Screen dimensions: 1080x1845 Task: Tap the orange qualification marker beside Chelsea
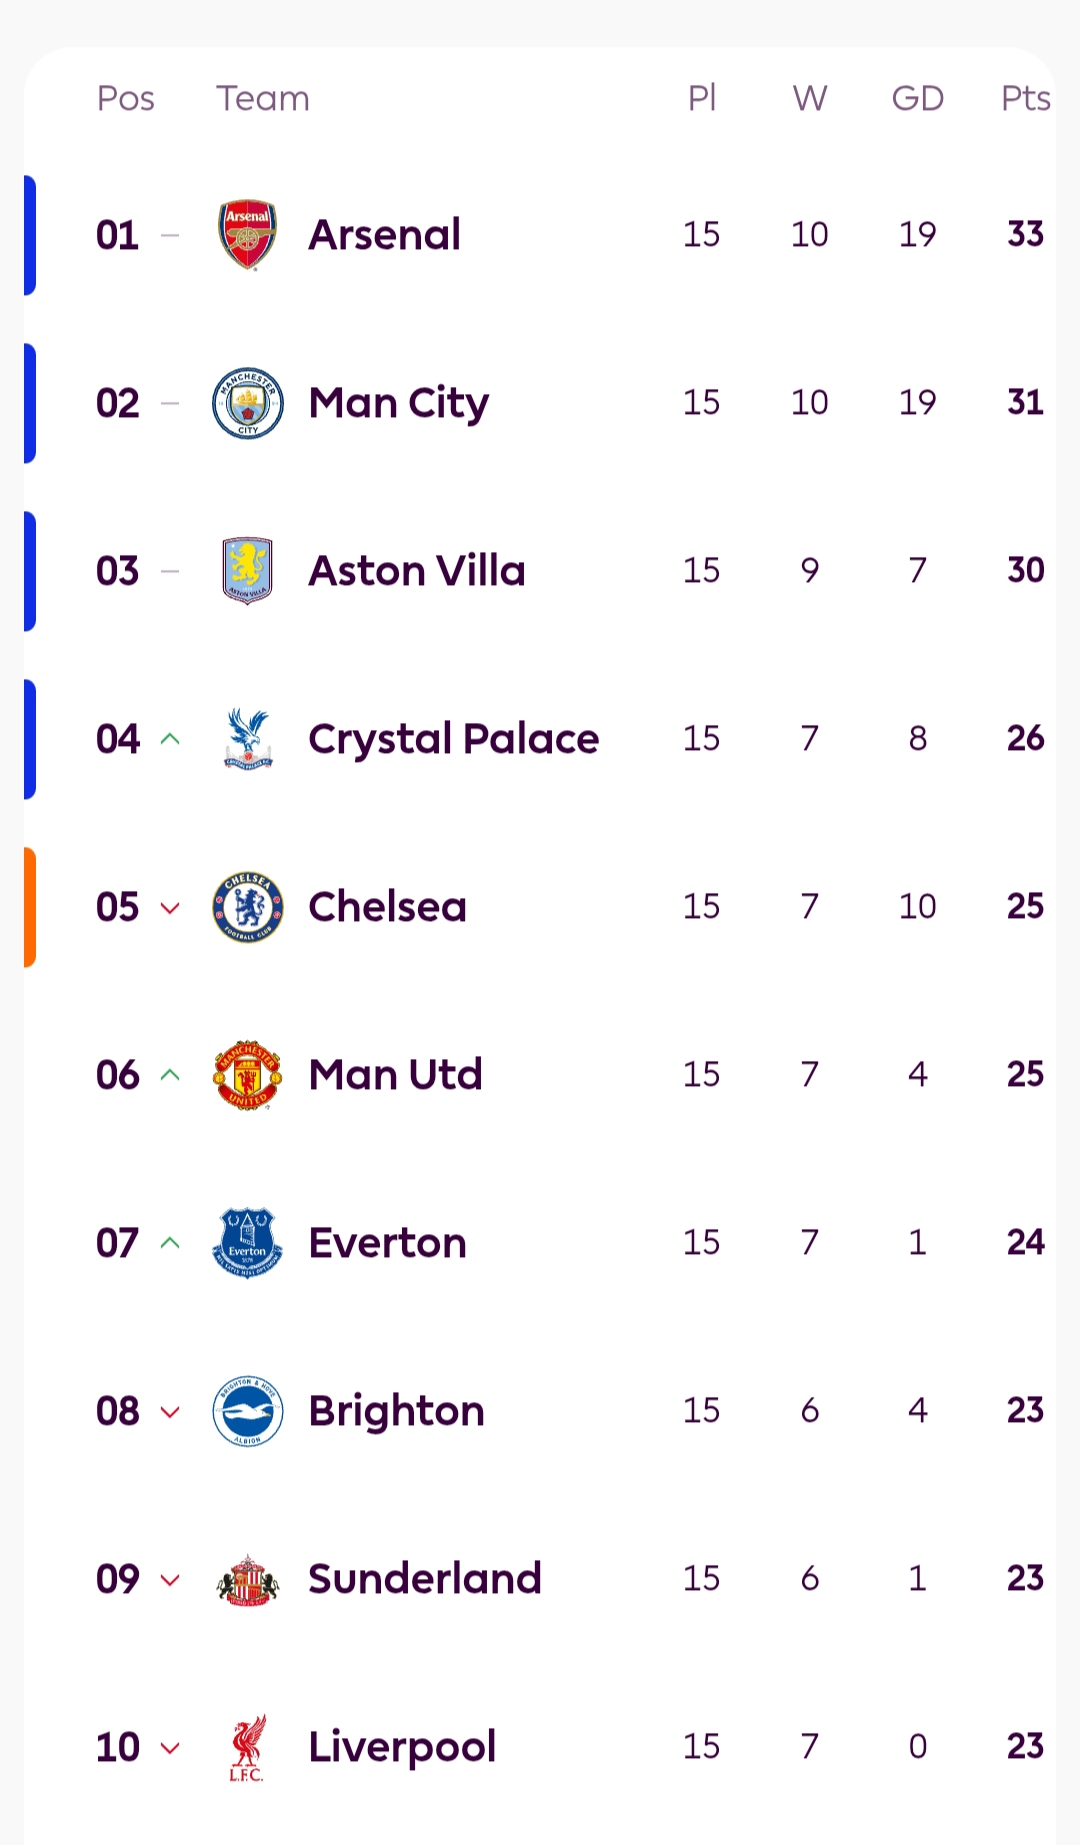point(30,907)
